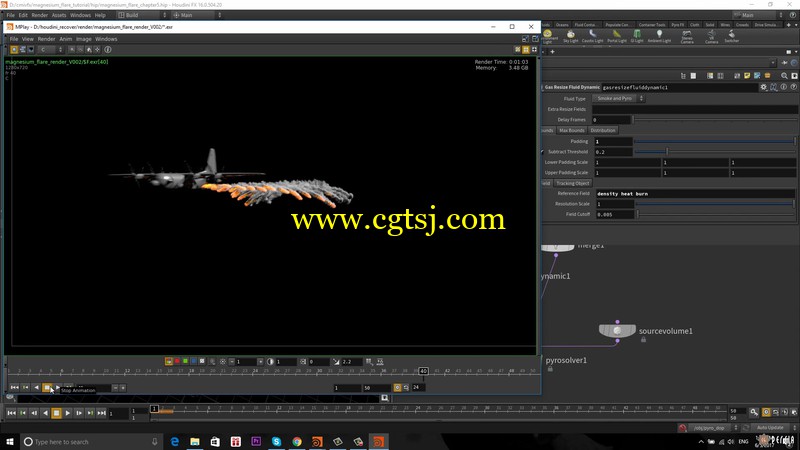800x450 pixels.
Task: Open the Pyro FX shelf tab
Action: point(678,24)
